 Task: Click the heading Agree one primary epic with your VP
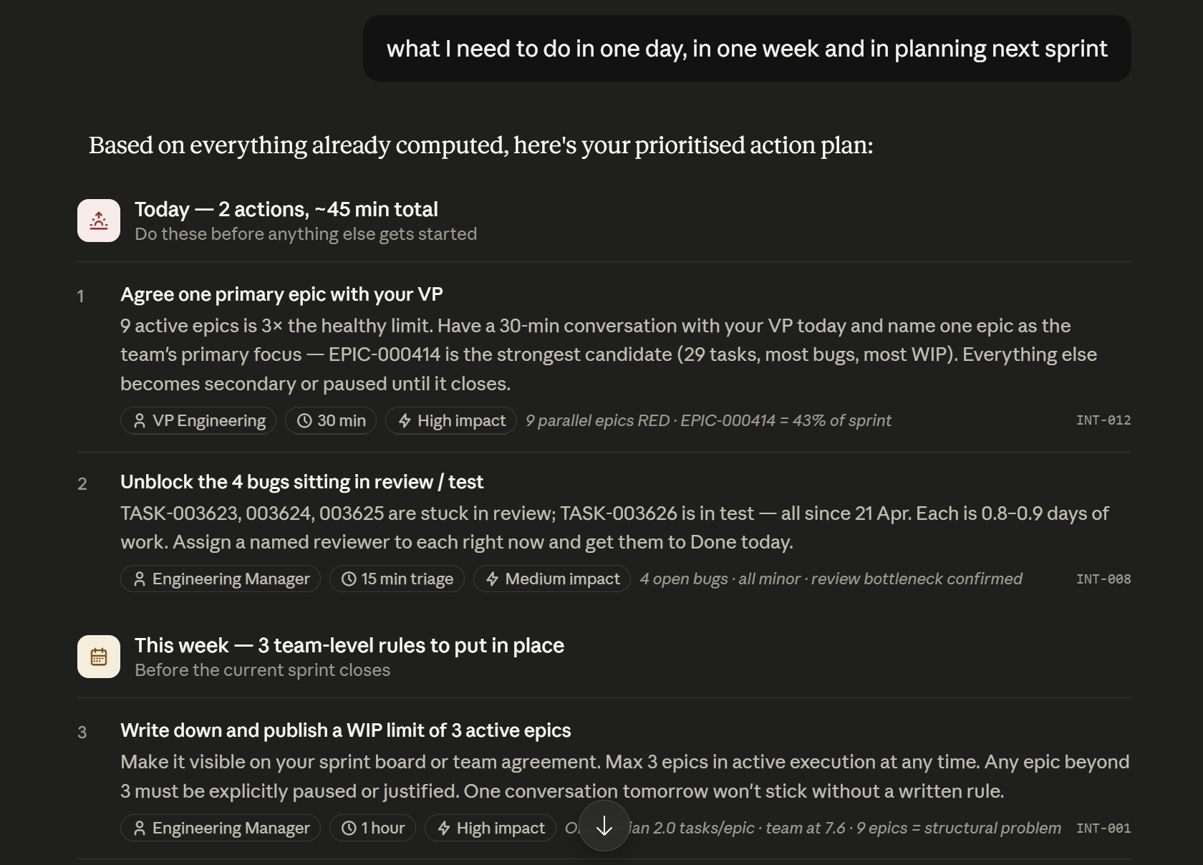coord(282,294)
